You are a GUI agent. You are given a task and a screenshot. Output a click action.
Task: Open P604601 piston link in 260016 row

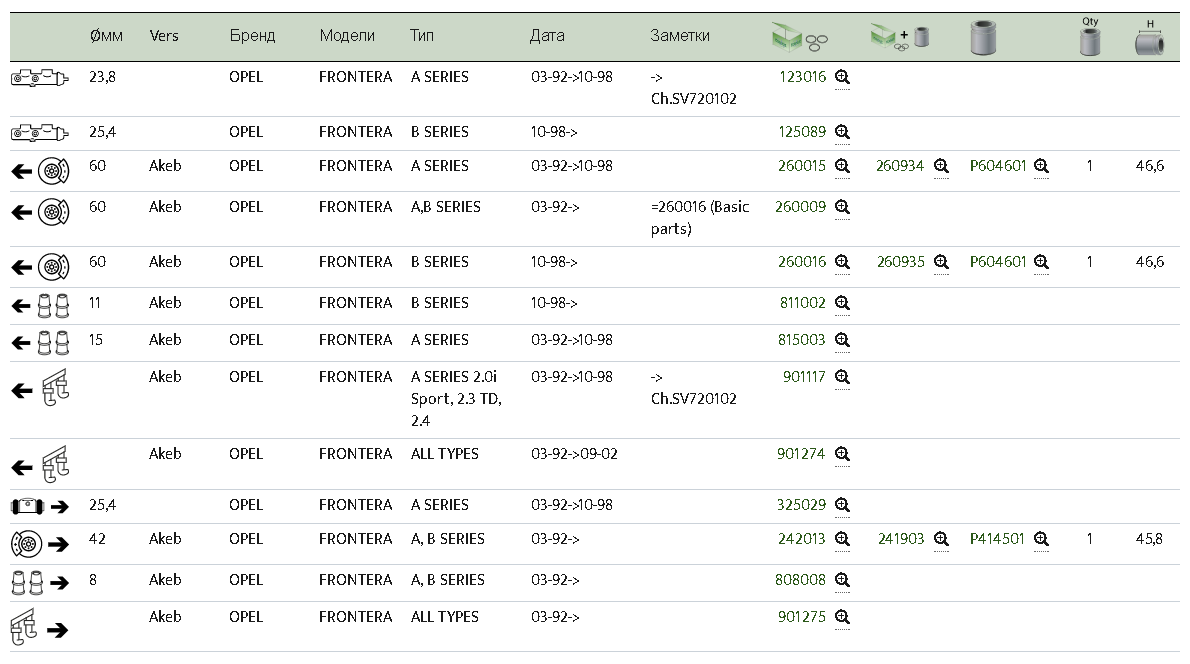tap(998, 262)
